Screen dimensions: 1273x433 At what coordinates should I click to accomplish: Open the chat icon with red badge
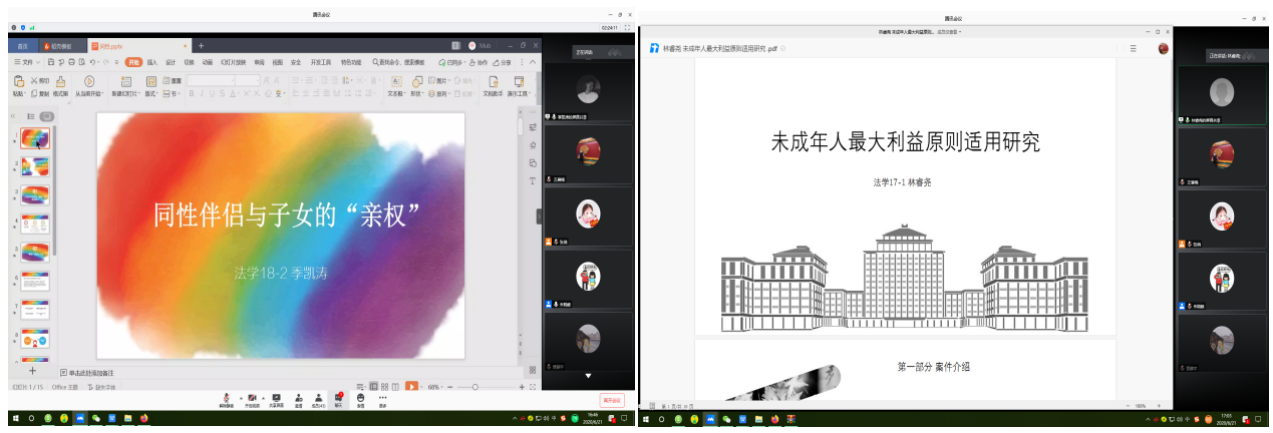point(339,397)
